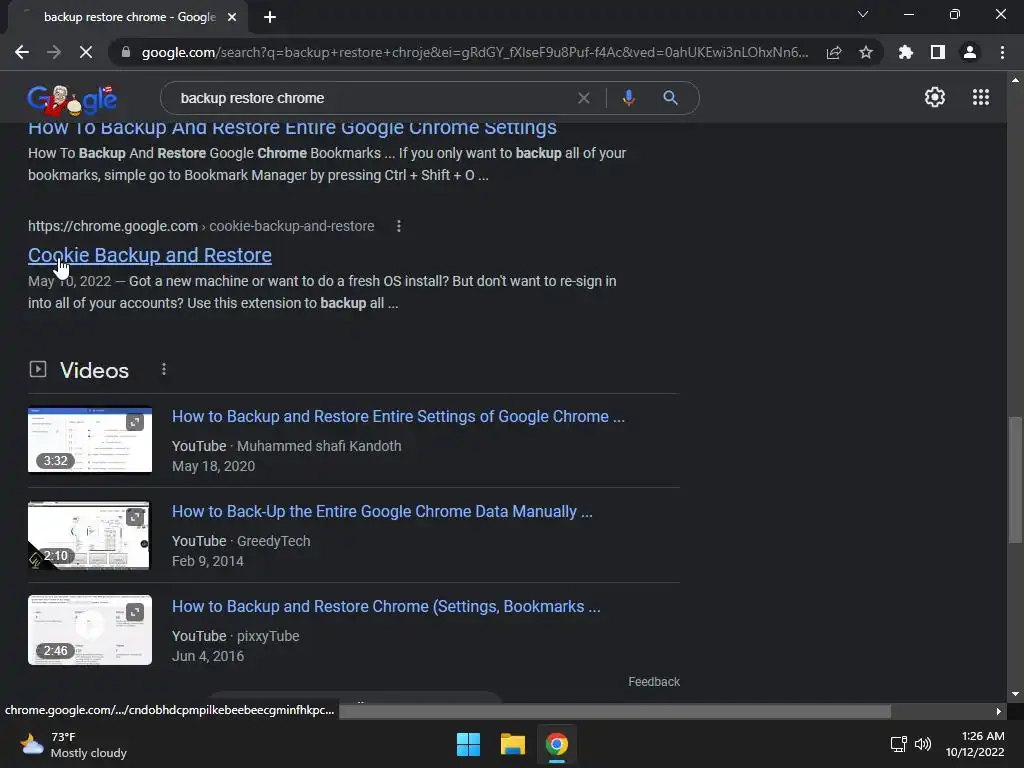Click the Feedback link under videos
This screenshot has height=768, width=1024.
coord(654,682)
